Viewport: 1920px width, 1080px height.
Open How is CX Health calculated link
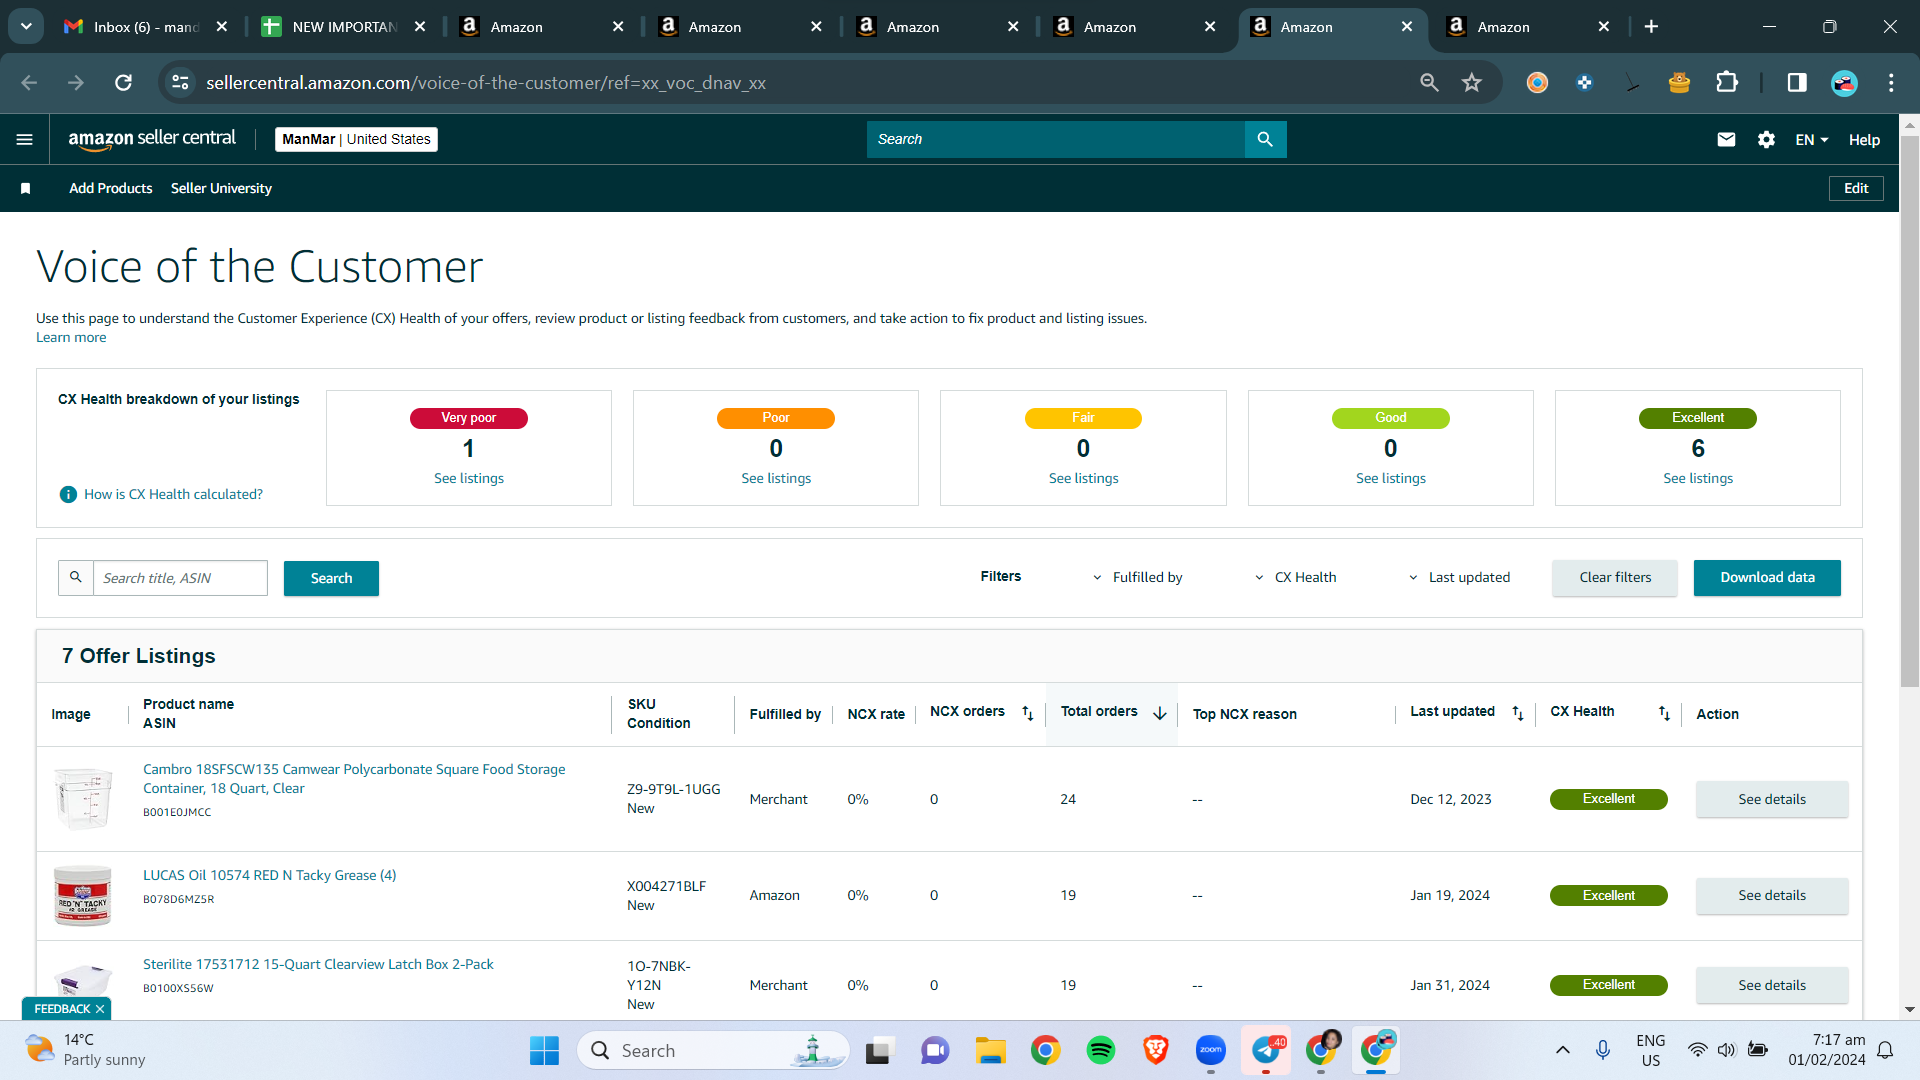point(173,494)
